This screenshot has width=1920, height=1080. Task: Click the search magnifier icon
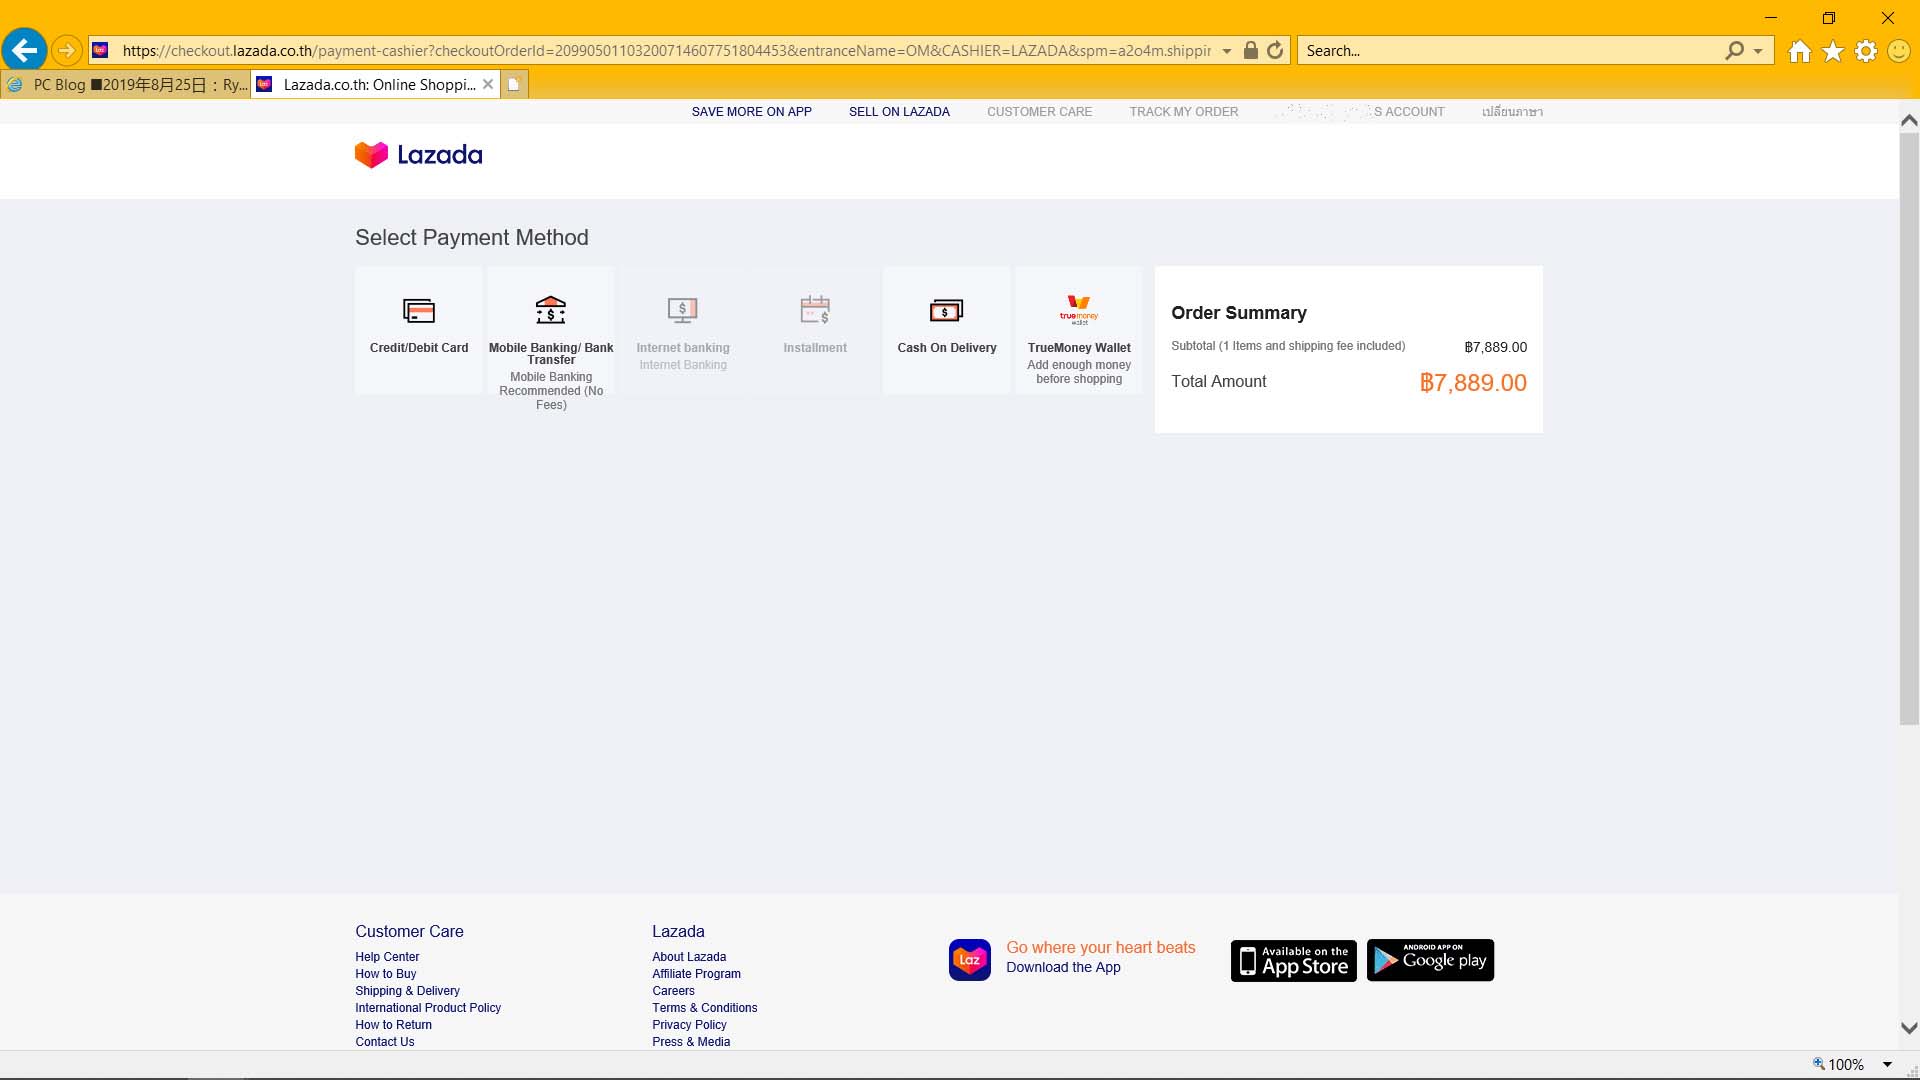(1734, 50)
